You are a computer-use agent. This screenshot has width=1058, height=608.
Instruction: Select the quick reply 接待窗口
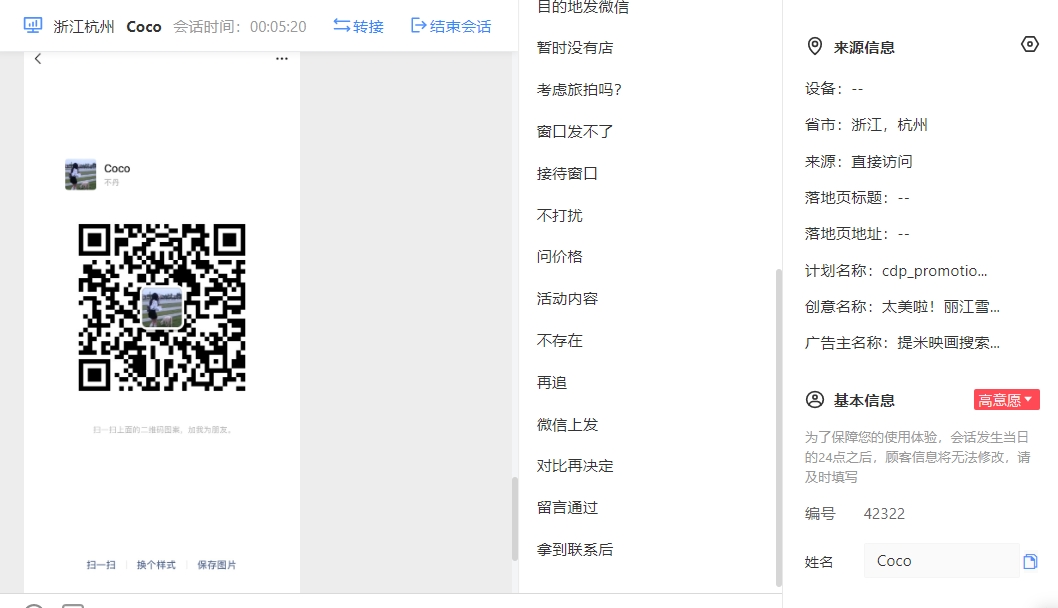click(567, 173)
